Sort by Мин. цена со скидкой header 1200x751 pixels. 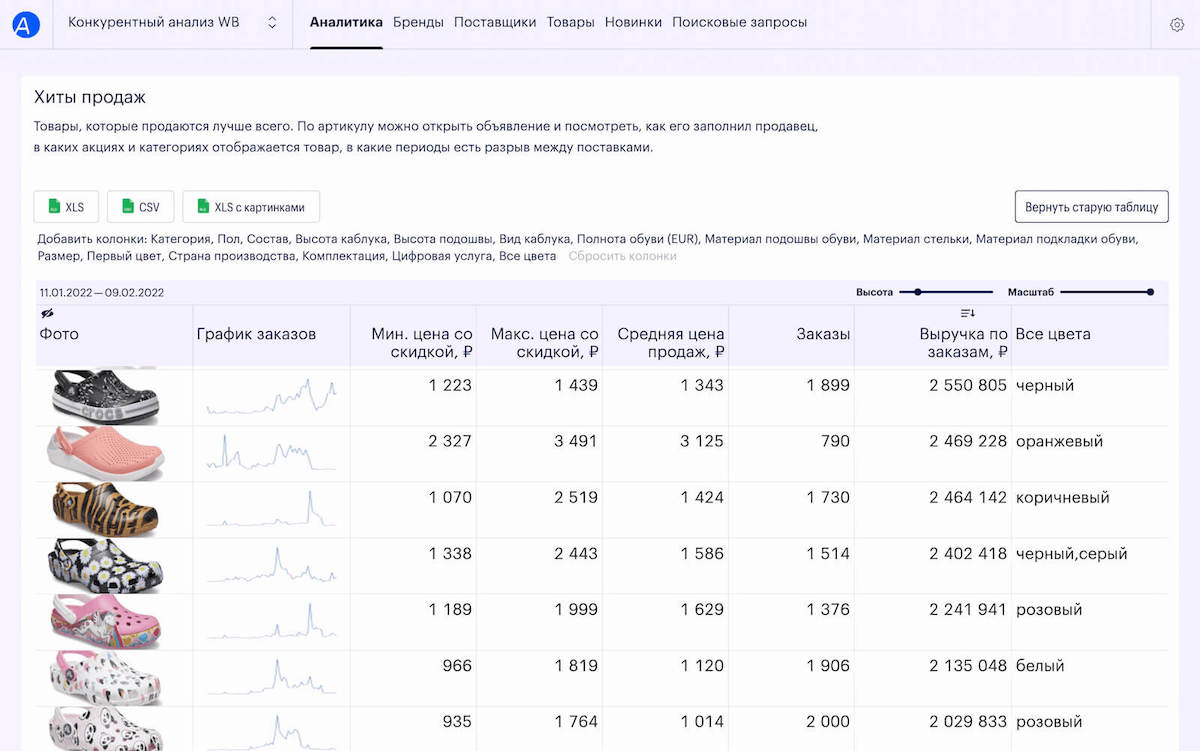(x=421, y=343)
